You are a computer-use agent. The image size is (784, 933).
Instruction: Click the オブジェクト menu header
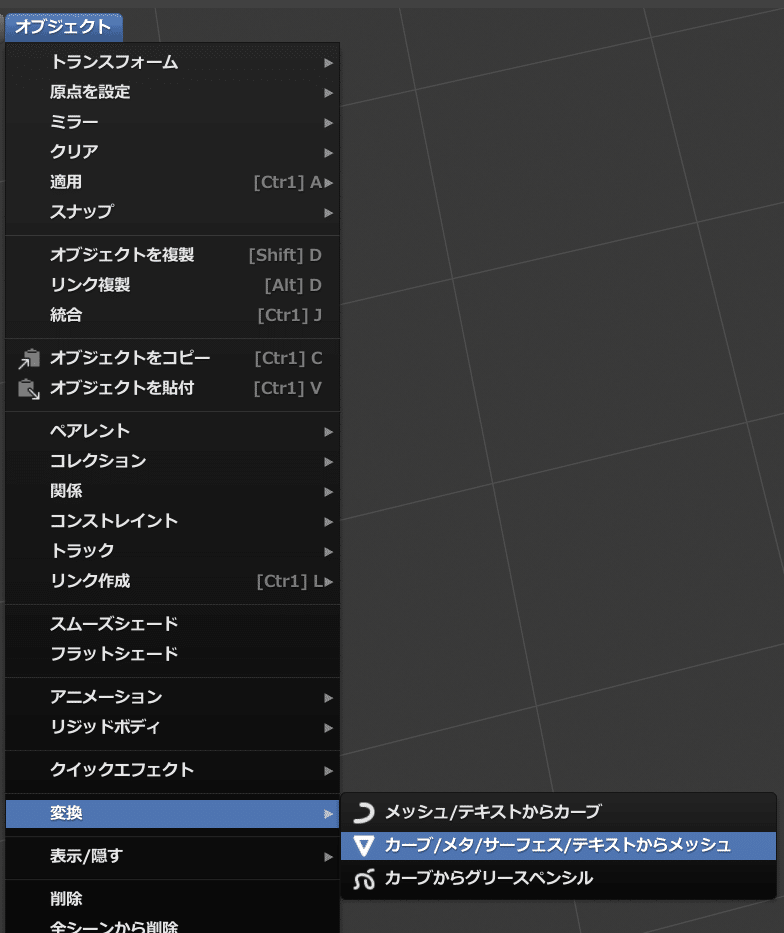64,27
